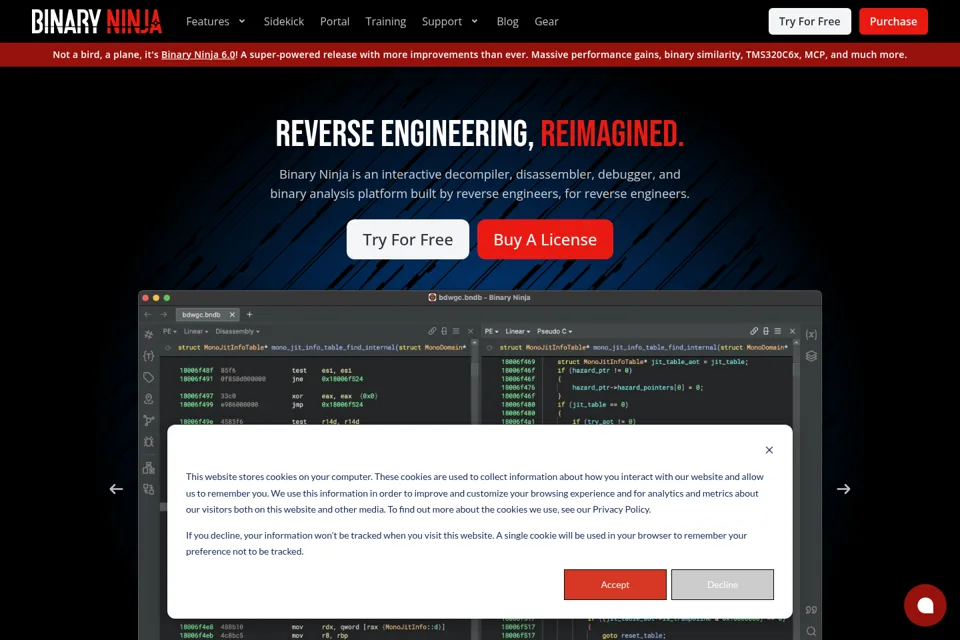Open the Privacy Policy from the cookie notice

point(621,510)
